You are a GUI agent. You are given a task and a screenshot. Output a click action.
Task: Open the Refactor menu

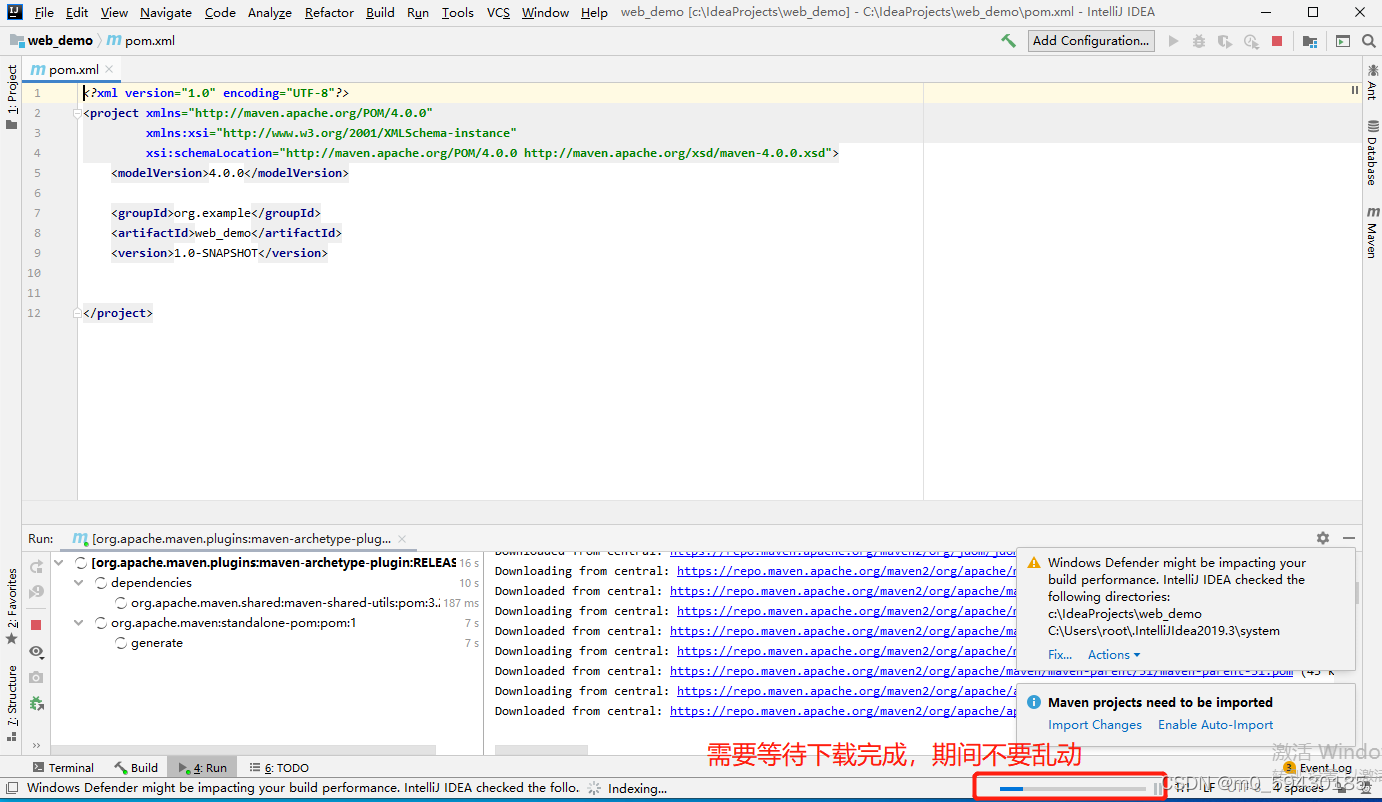pyautogui.click(x=329, y=12)
